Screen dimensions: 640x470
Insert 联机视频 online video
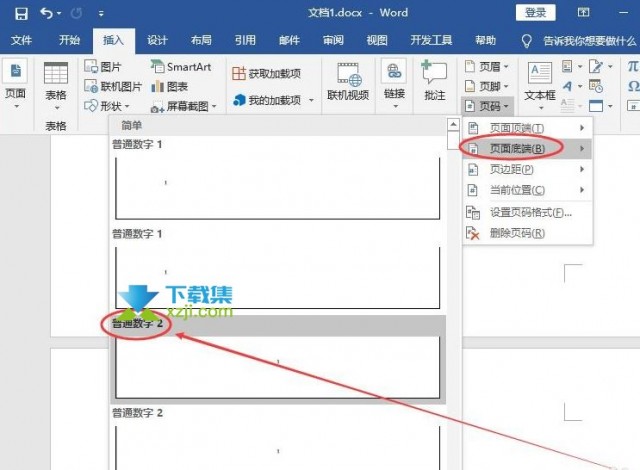coord(348,82)
